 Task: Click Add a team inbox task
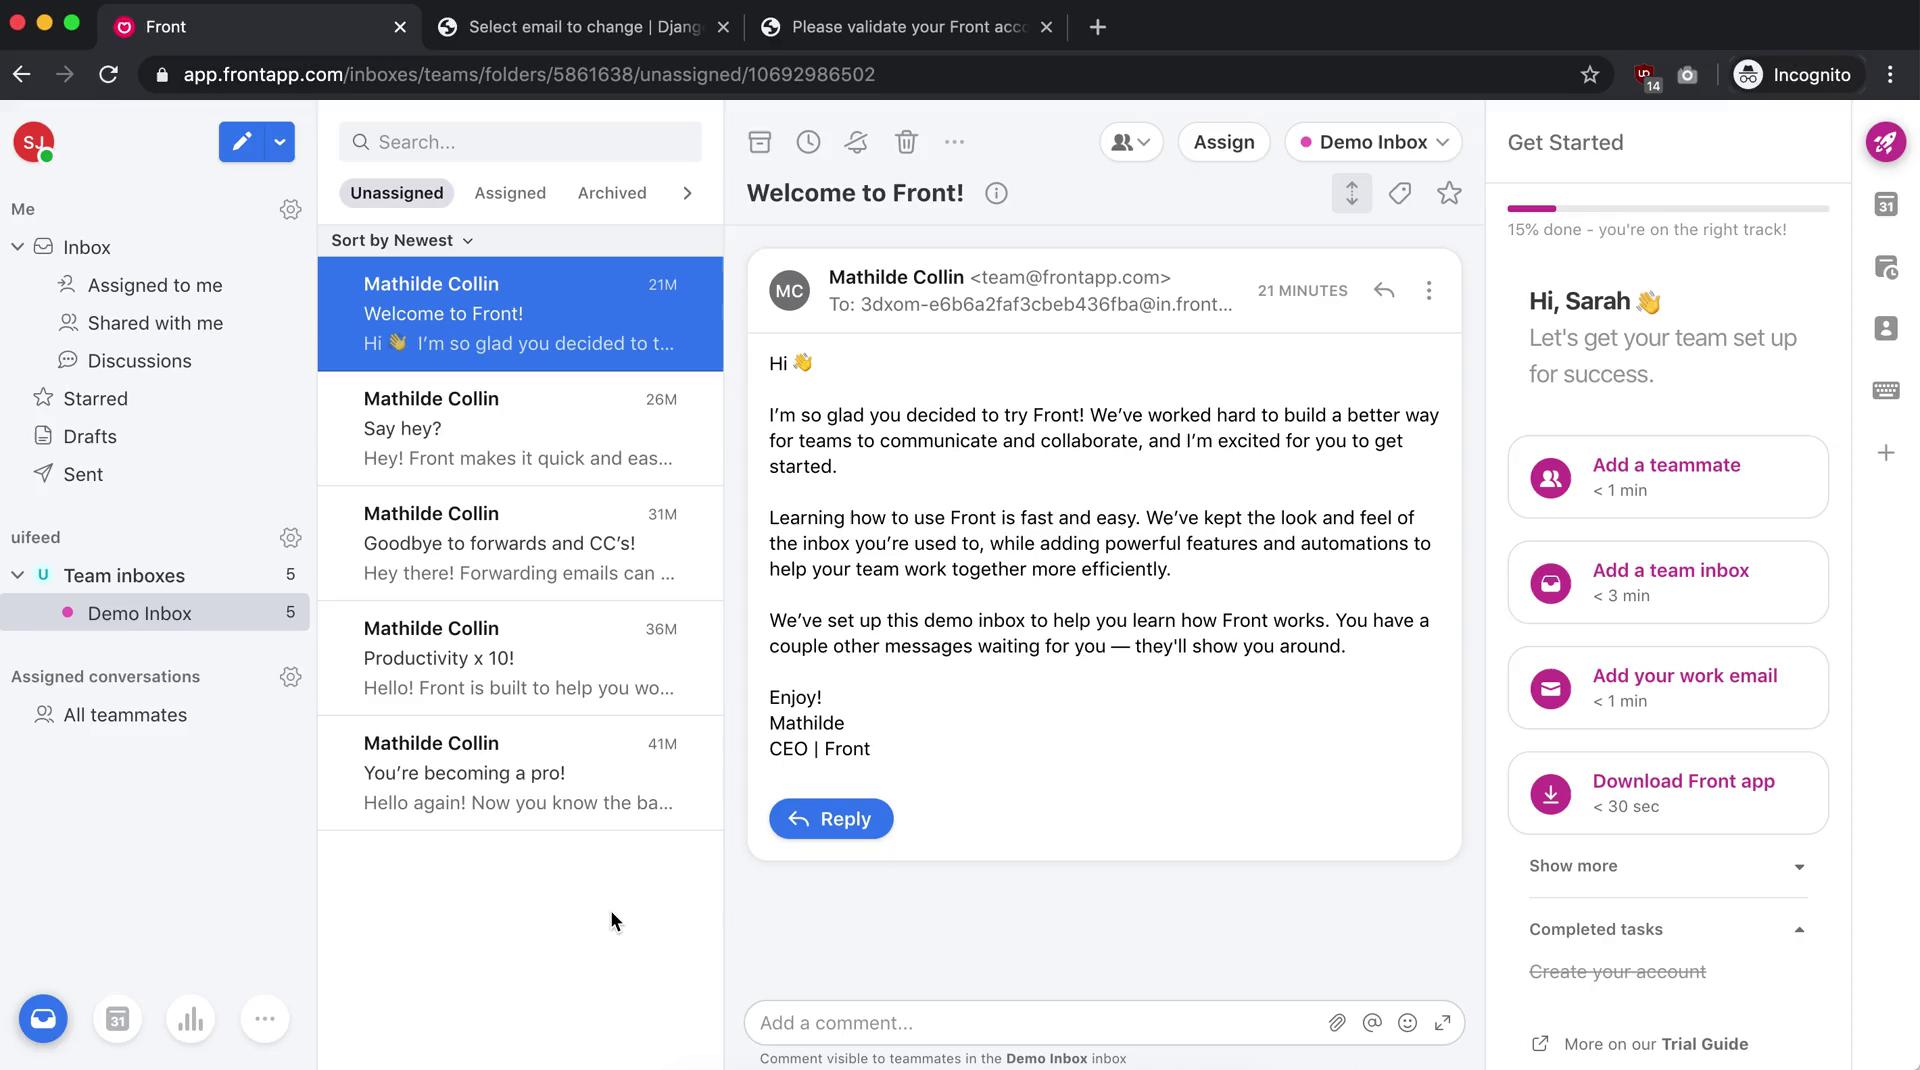pos(1668,582)
